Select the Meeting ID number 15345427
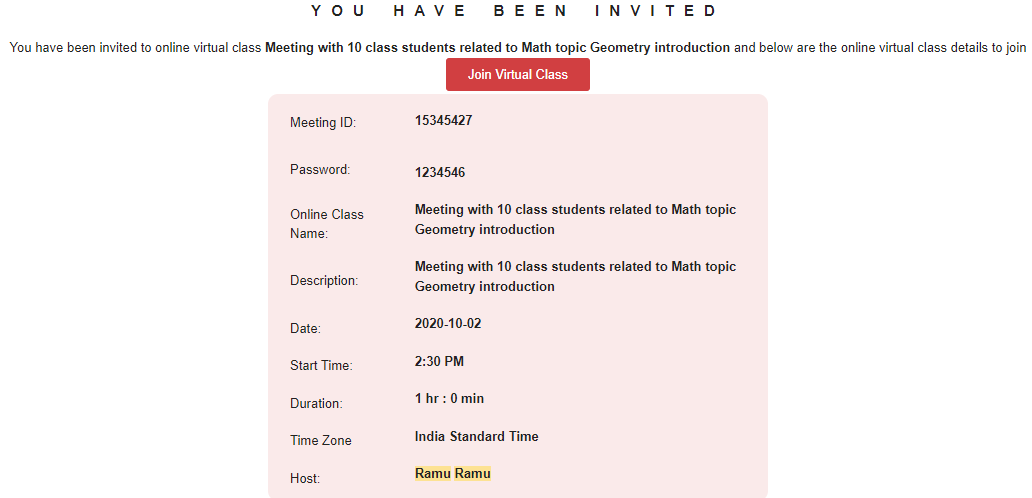 443,120
